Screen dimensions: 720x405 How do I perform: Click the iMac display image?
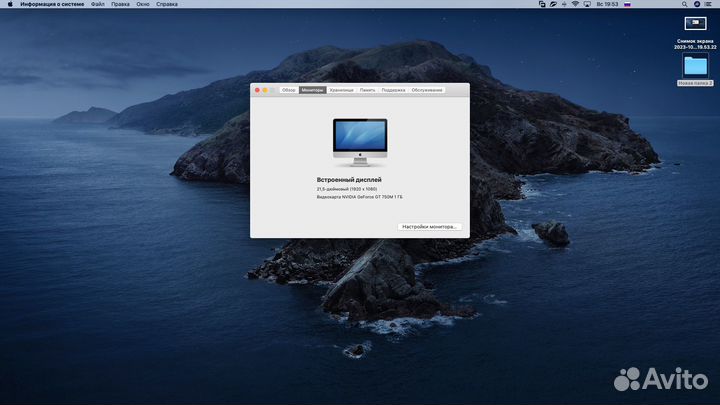pyautogui.click(x=360, y=142)
